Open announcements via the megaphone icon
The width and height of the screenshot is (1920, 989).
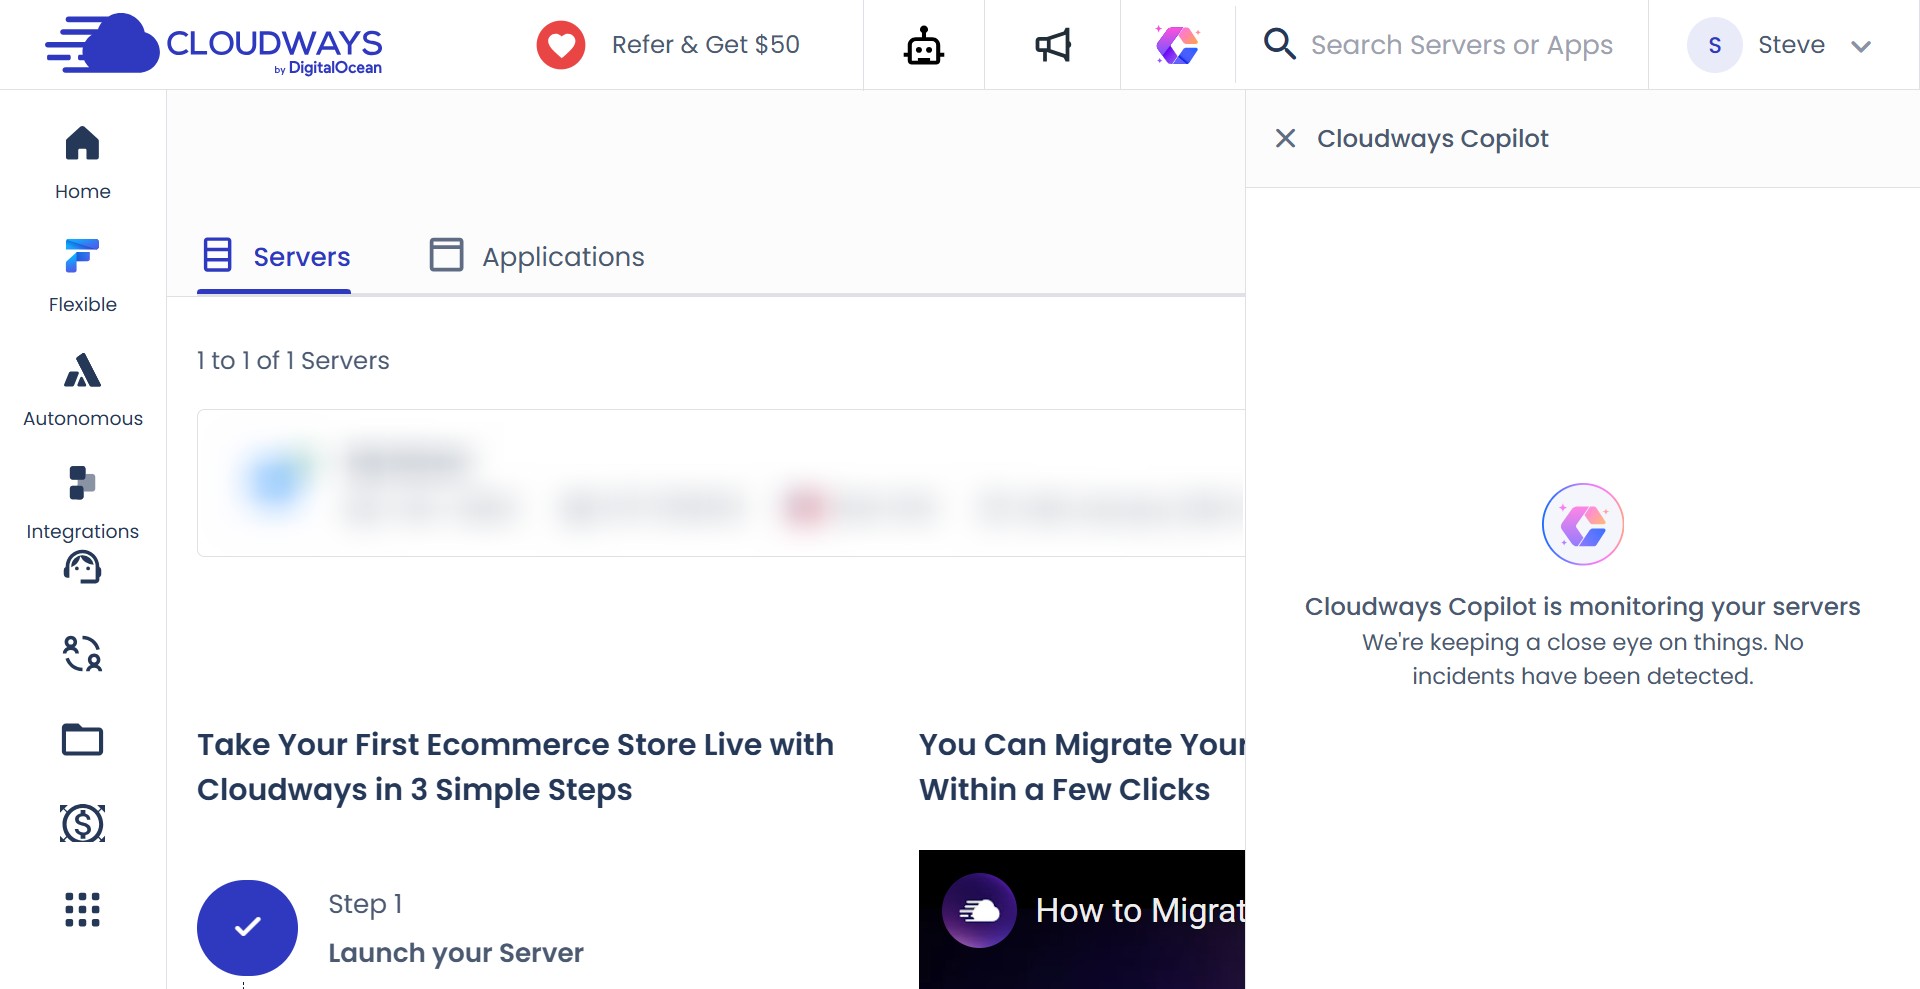1052,44
